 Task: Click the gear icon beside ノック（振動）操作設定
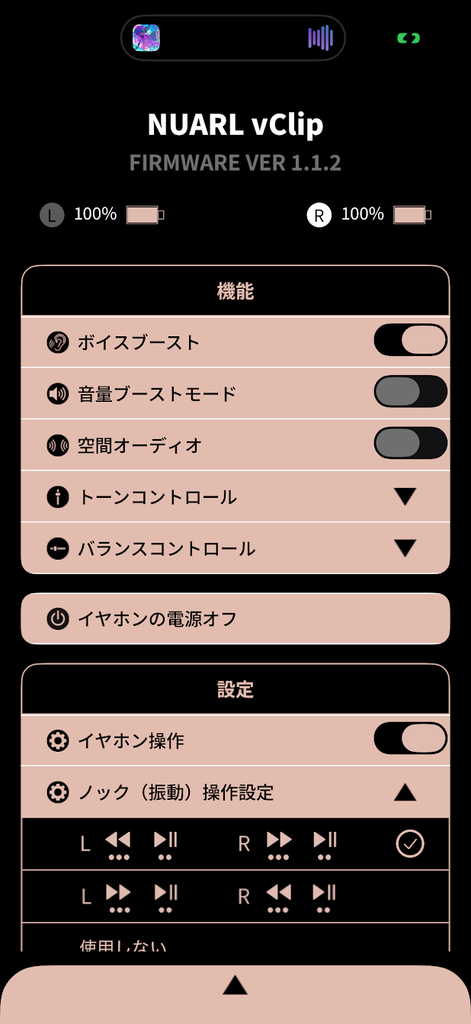[58, 793]
